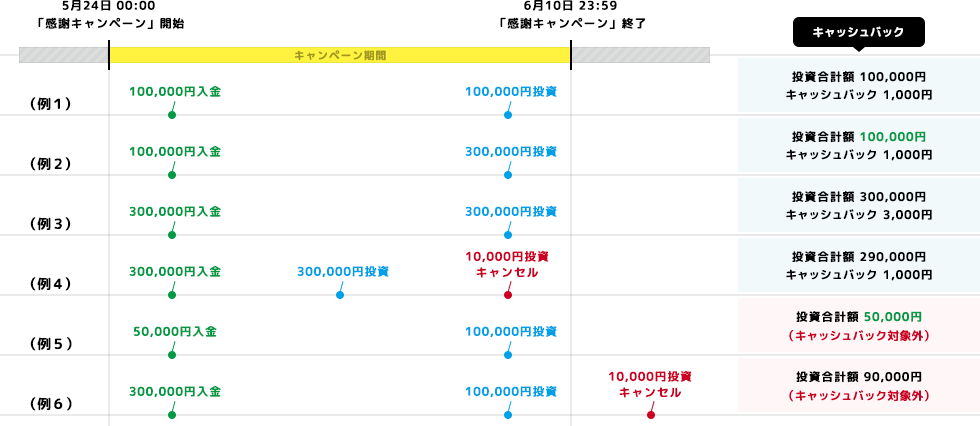Viewport: 980px width, 426px height.
Task: Click the black キャッシュバック header label
Action: [858, 33]
